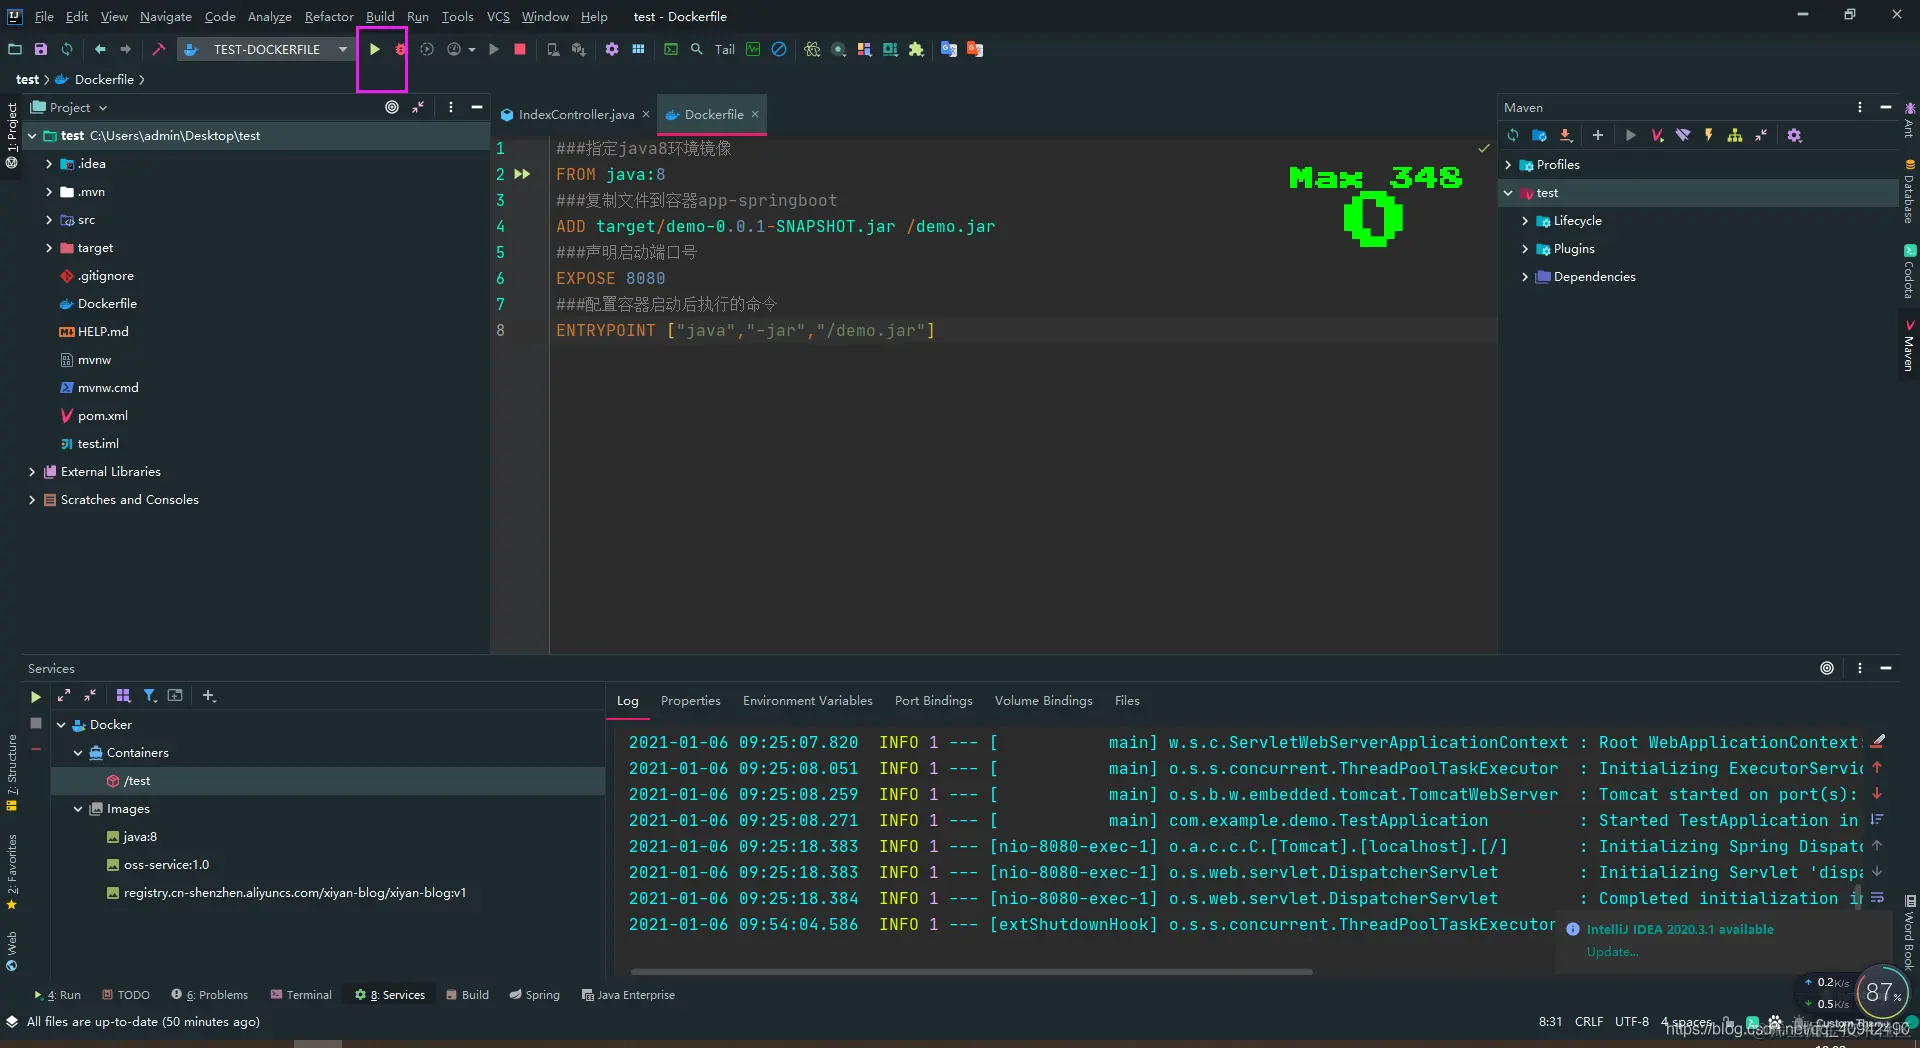Click the Update... link in notification
Screen dimensions: 1920x1048
[1612, 952]
